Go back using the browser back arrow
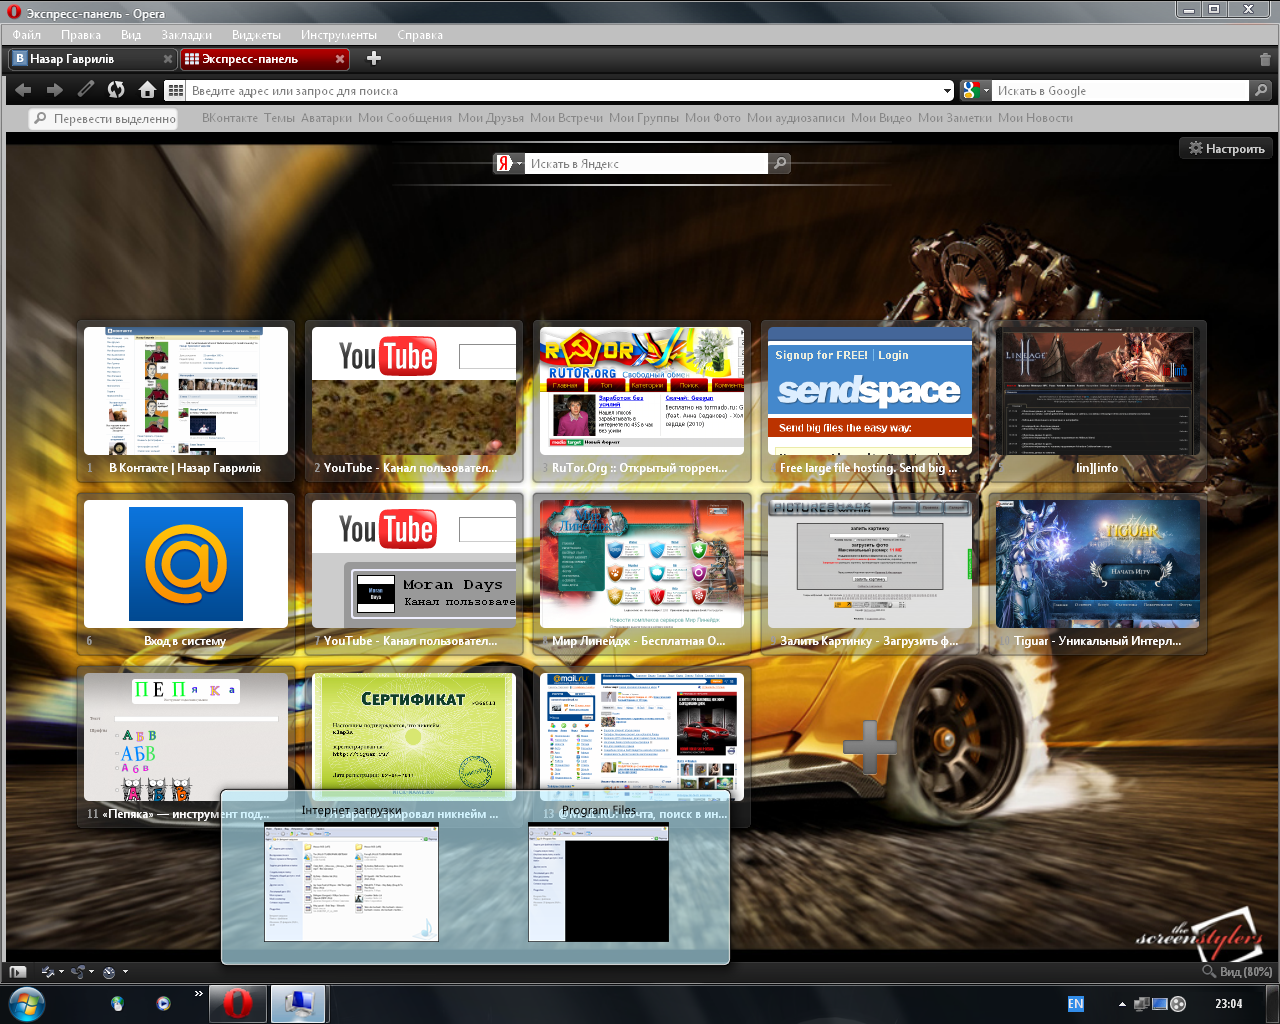 [x=23, y=90]
